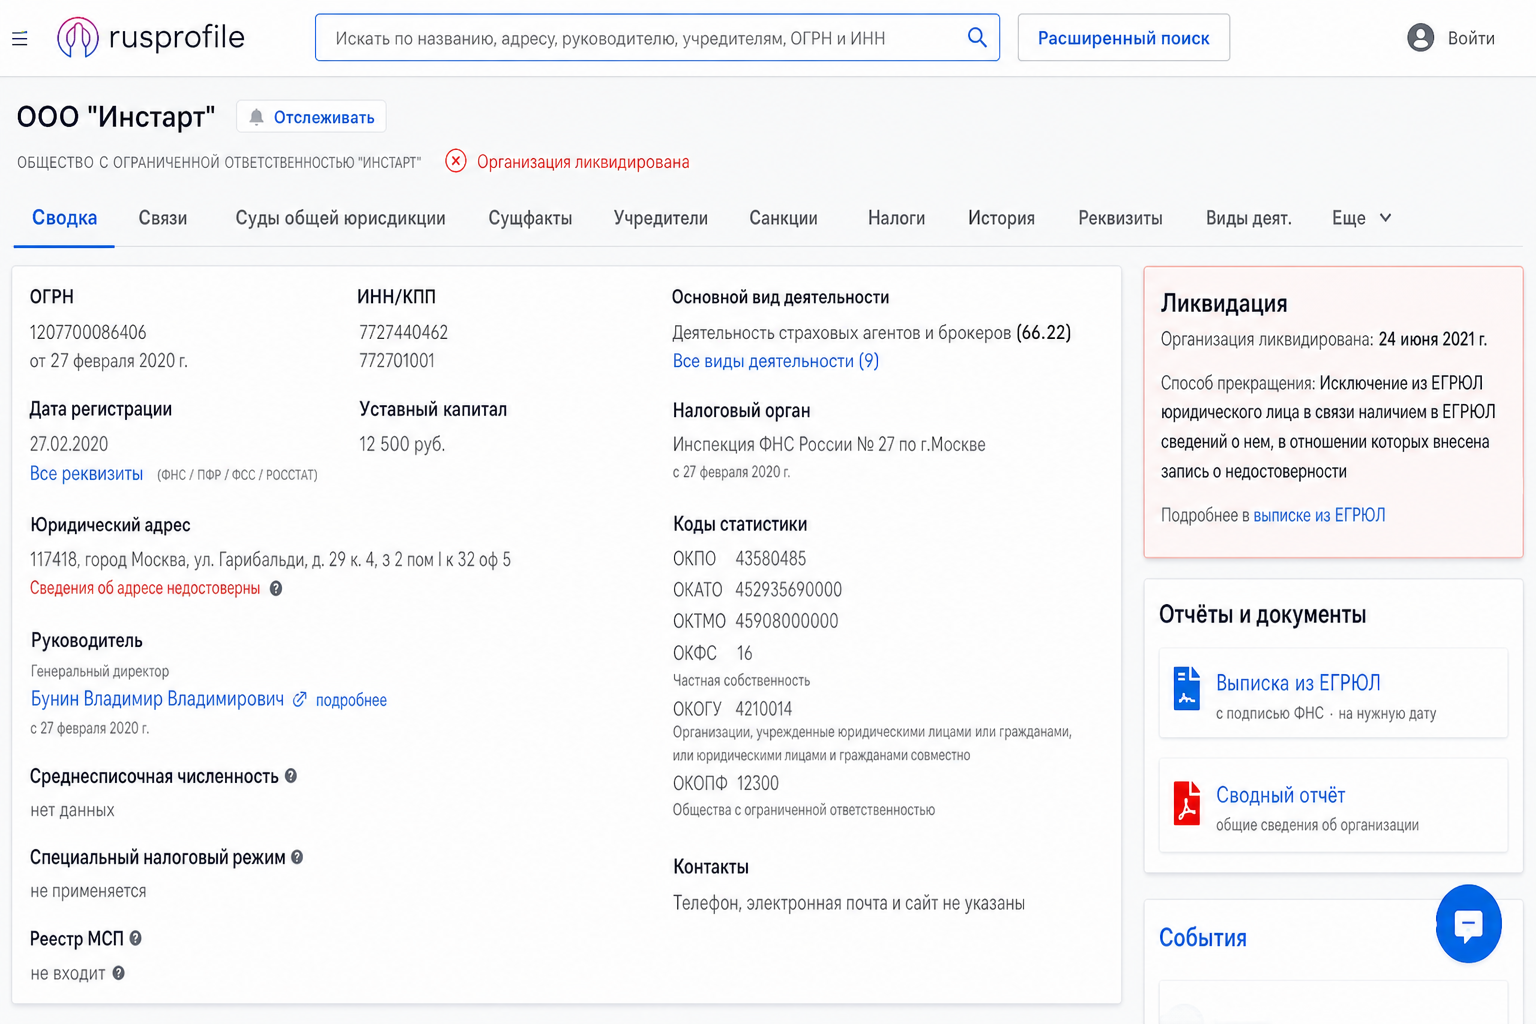
Task: Open the Сводный отчёт link
Action: click(x=1280, y=795)
